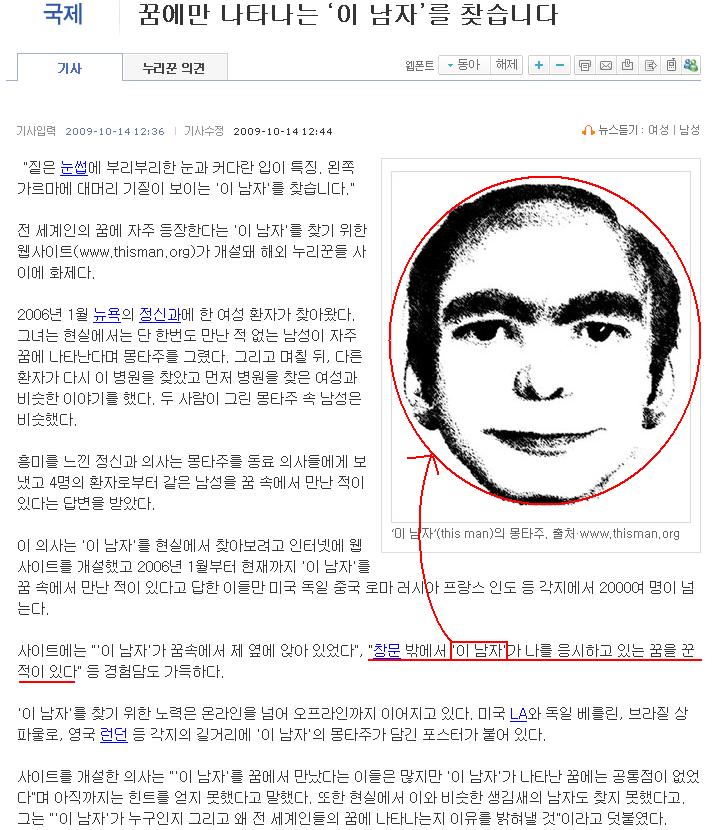
Task: Click the 'this man' montage image
Action: click(541, 347)
